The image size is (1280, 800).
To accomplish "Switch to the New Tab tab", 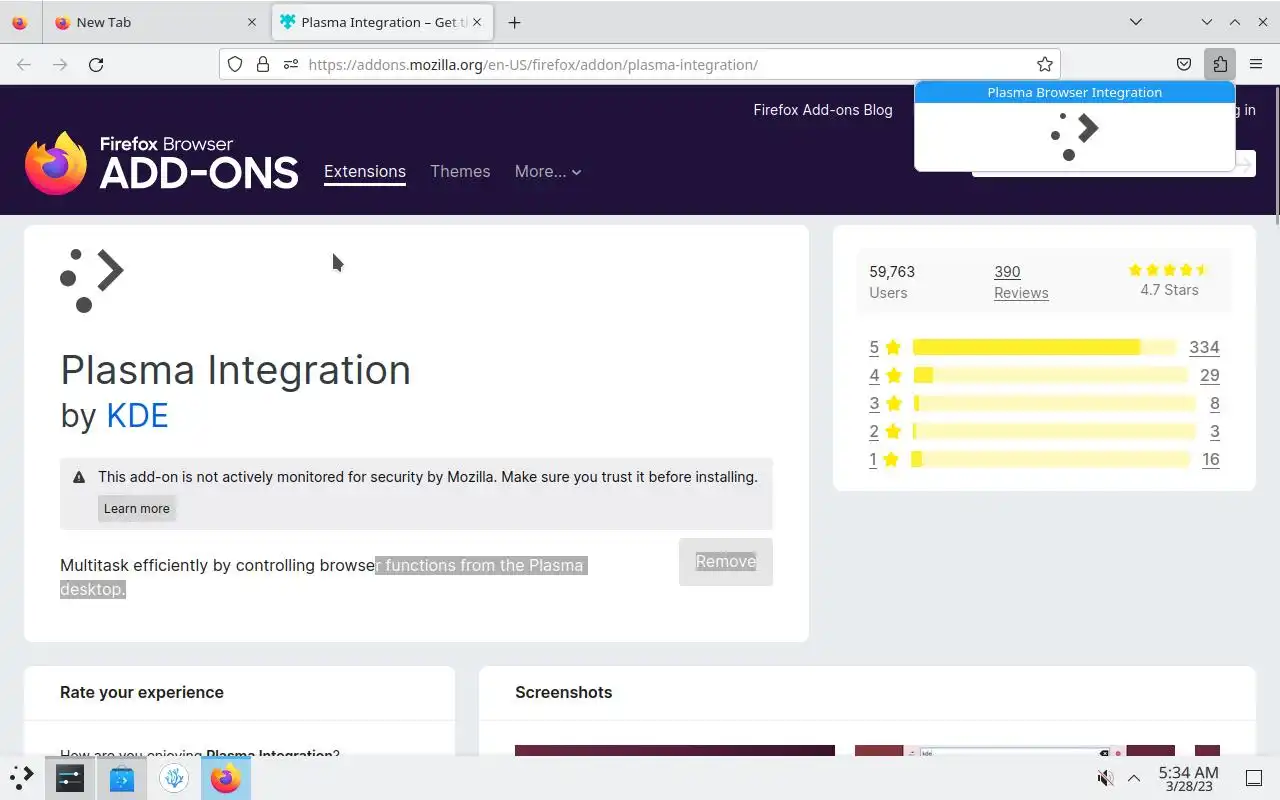I will tap(156, 22).
